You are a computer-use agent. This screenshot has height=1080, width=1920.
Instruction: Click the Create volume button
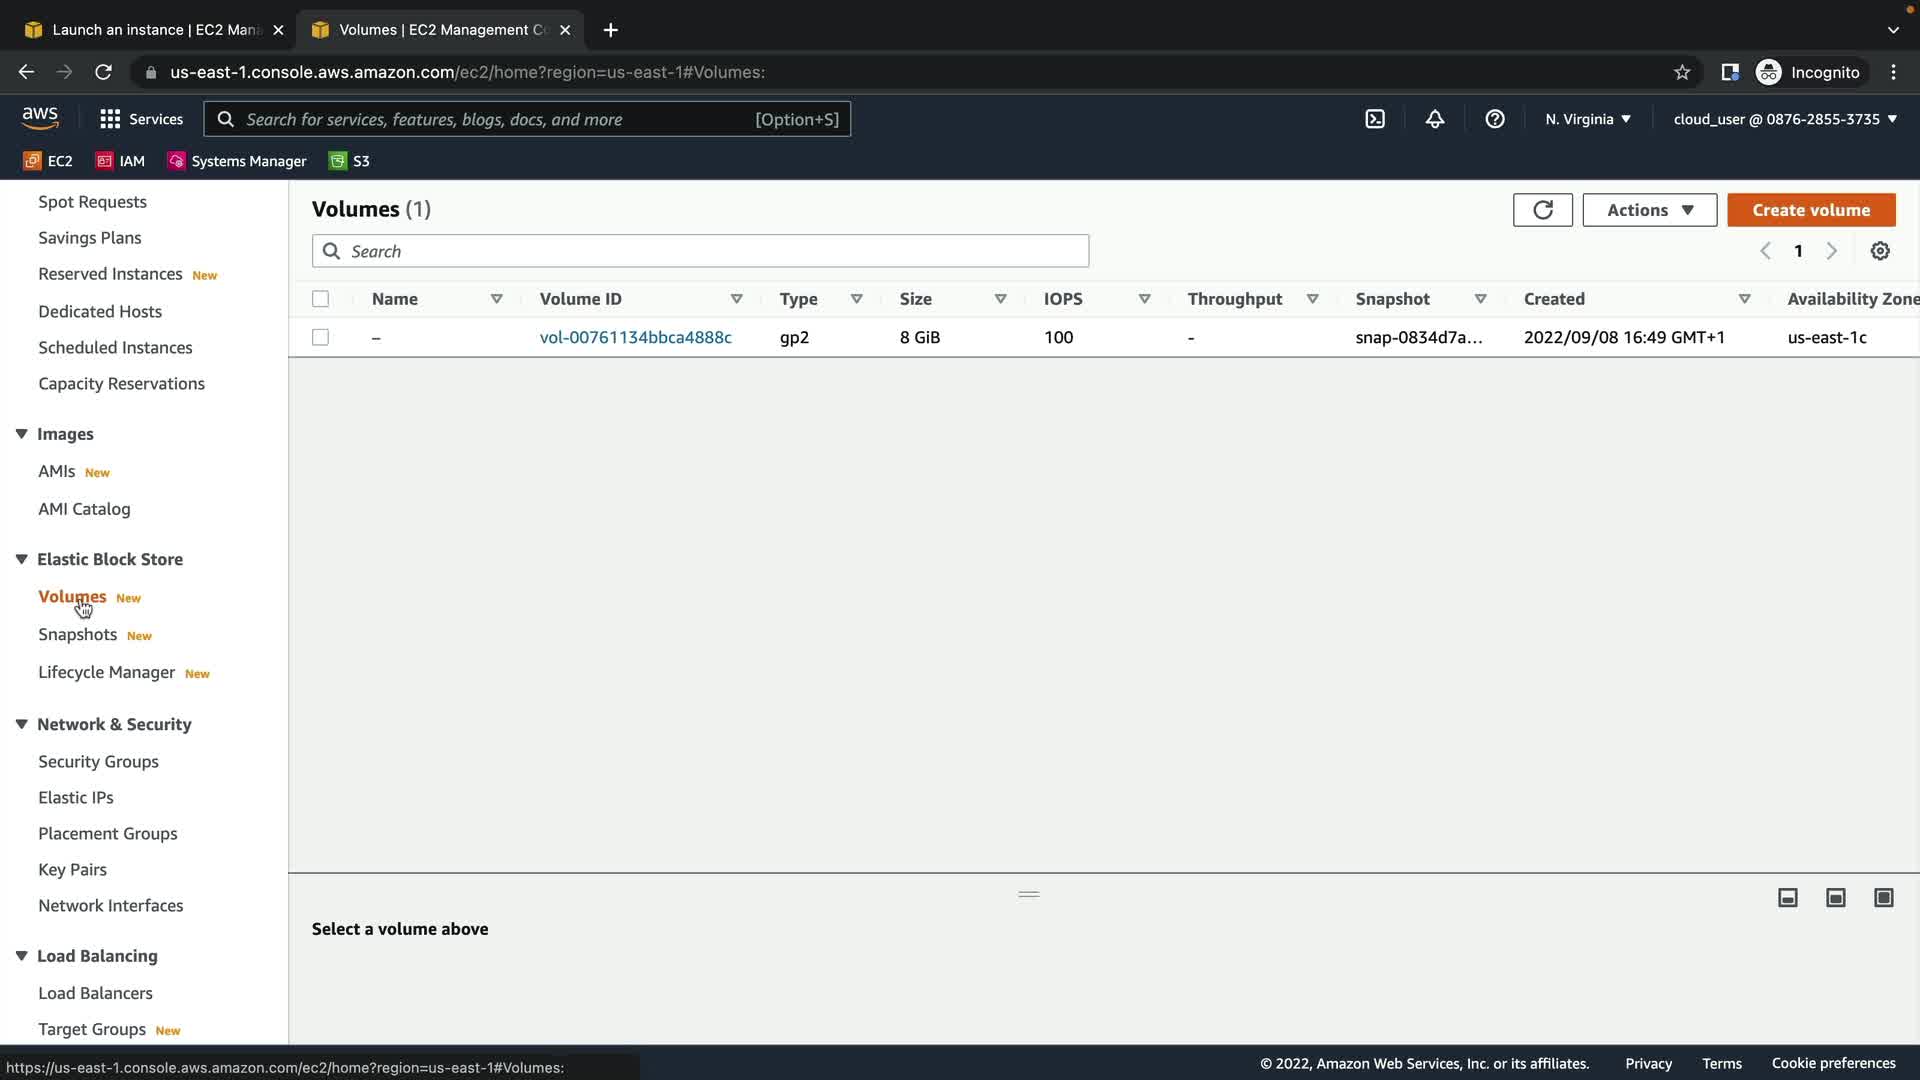pos(1810,210)
